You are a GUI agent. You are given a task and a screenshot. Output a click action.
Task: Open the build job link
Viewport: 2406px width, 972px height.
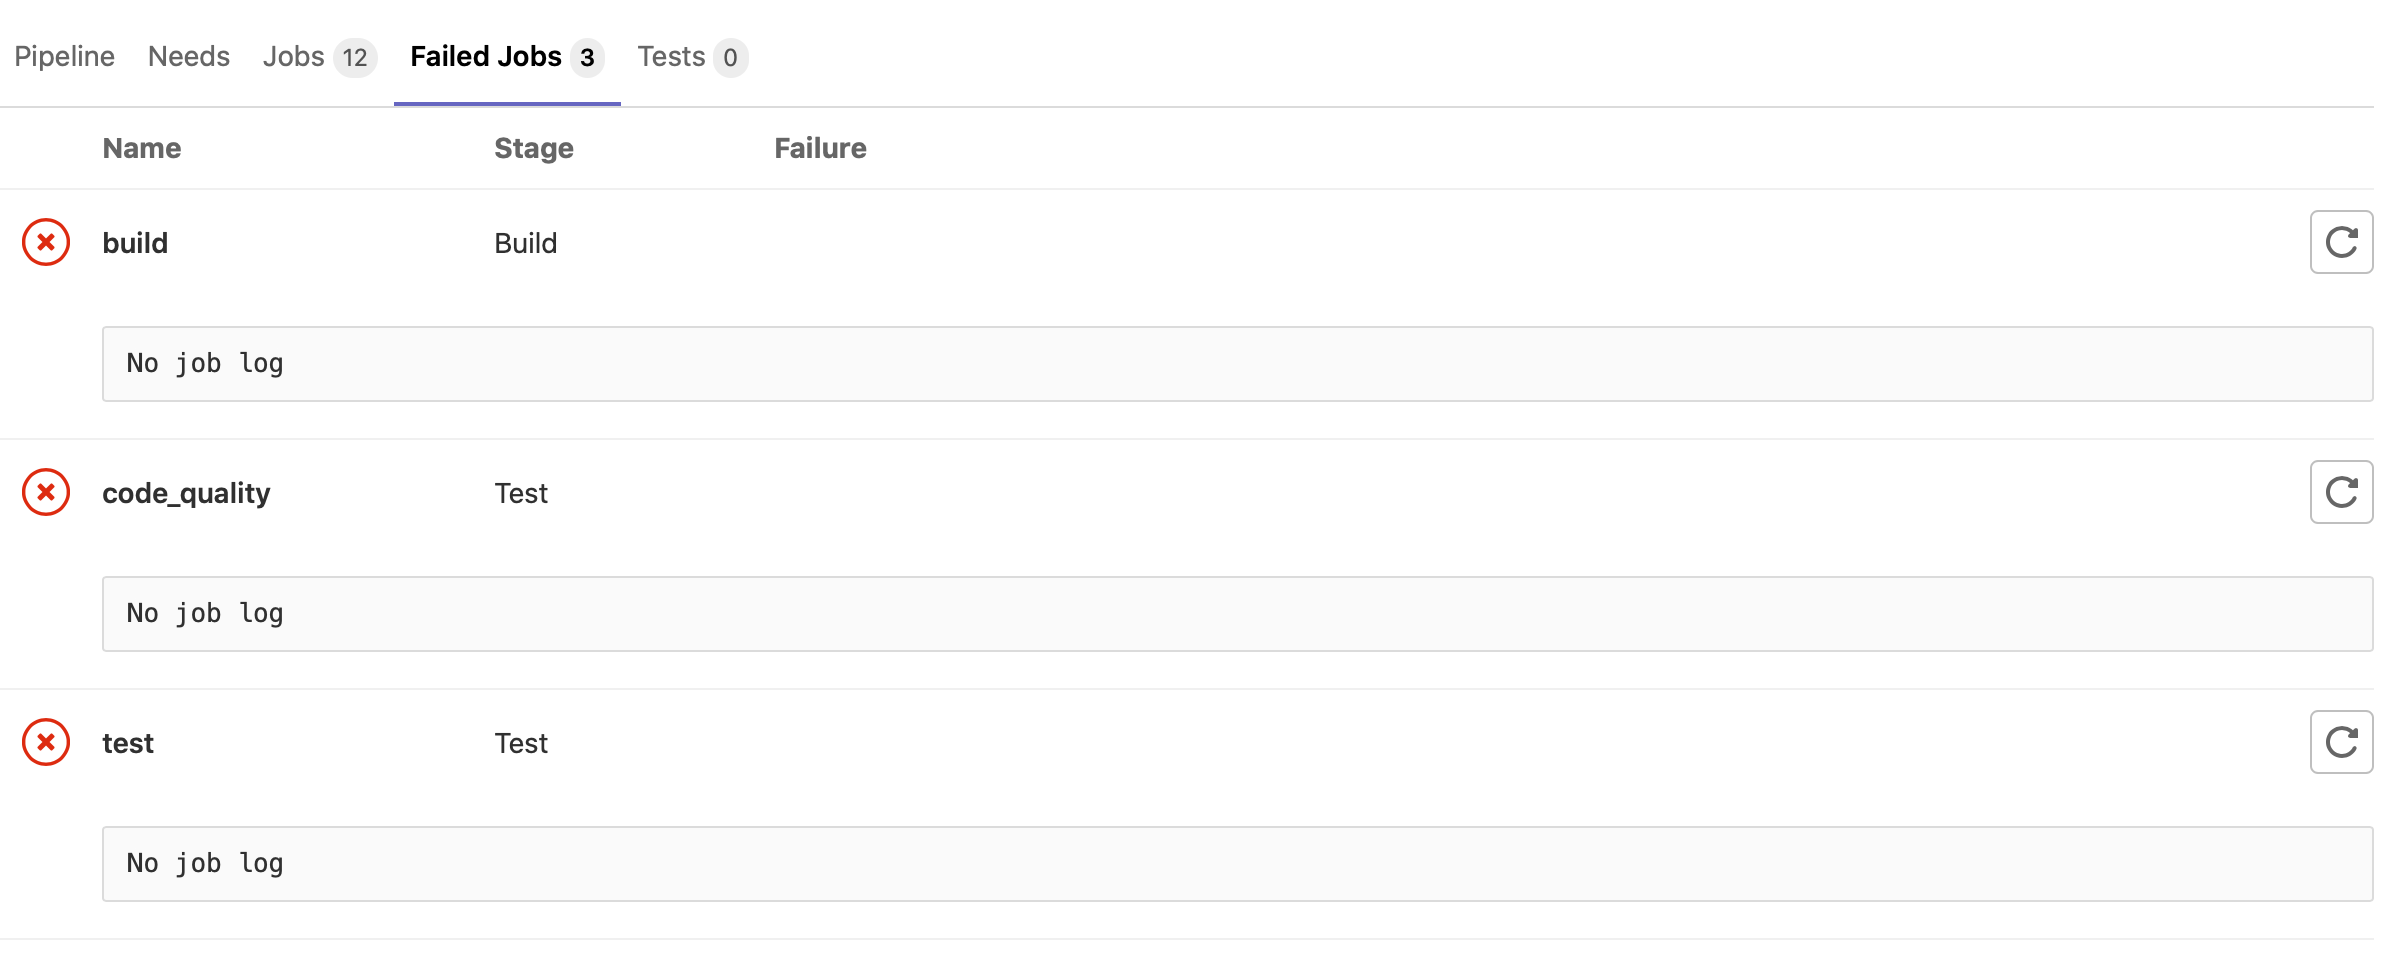click(135, 243)
